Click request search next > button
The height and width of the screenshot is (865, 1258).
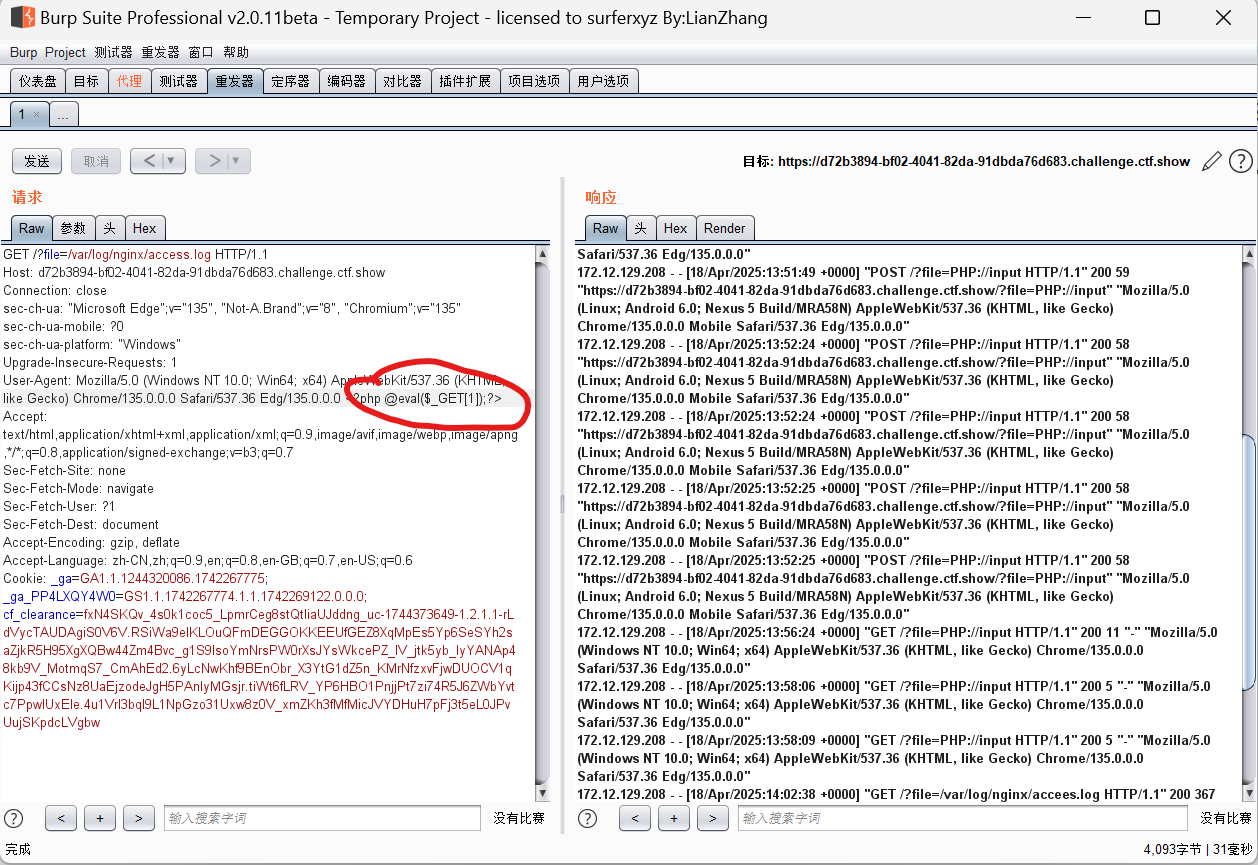(x=138, y=818)
